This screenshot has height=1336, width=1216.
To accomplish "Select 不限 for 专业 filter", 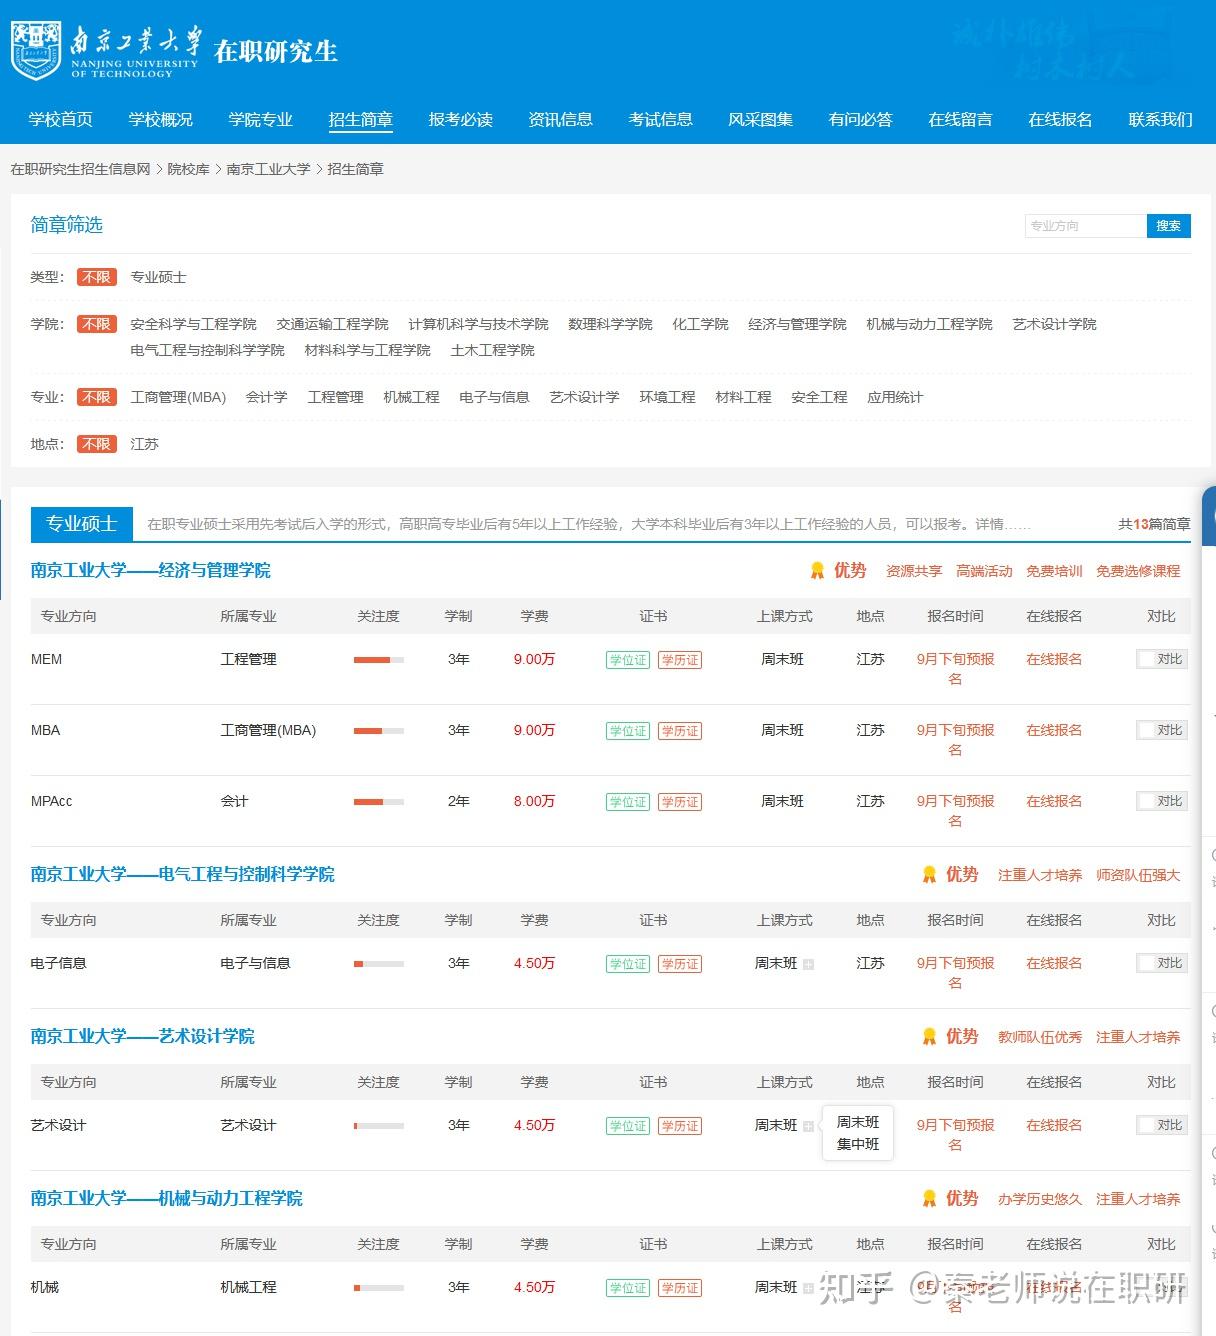I will tap(97, 397).
